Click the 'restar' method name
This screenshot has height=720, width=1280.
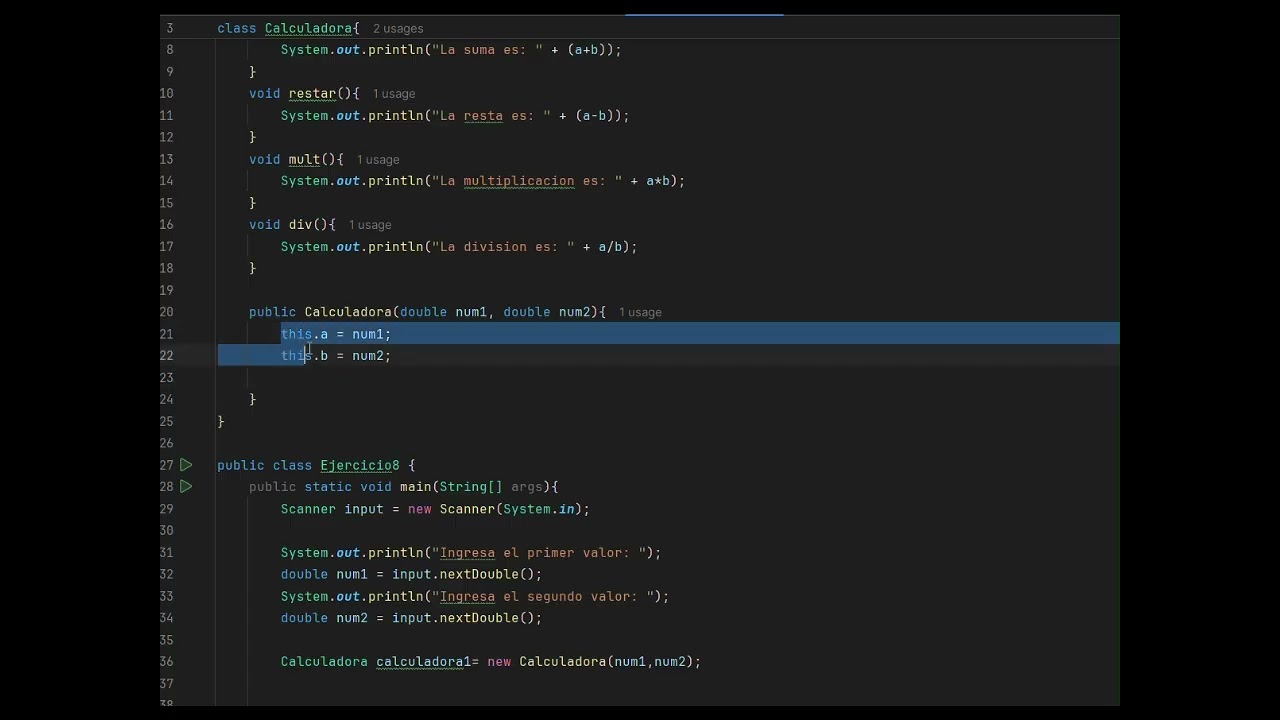coord(312,94)
